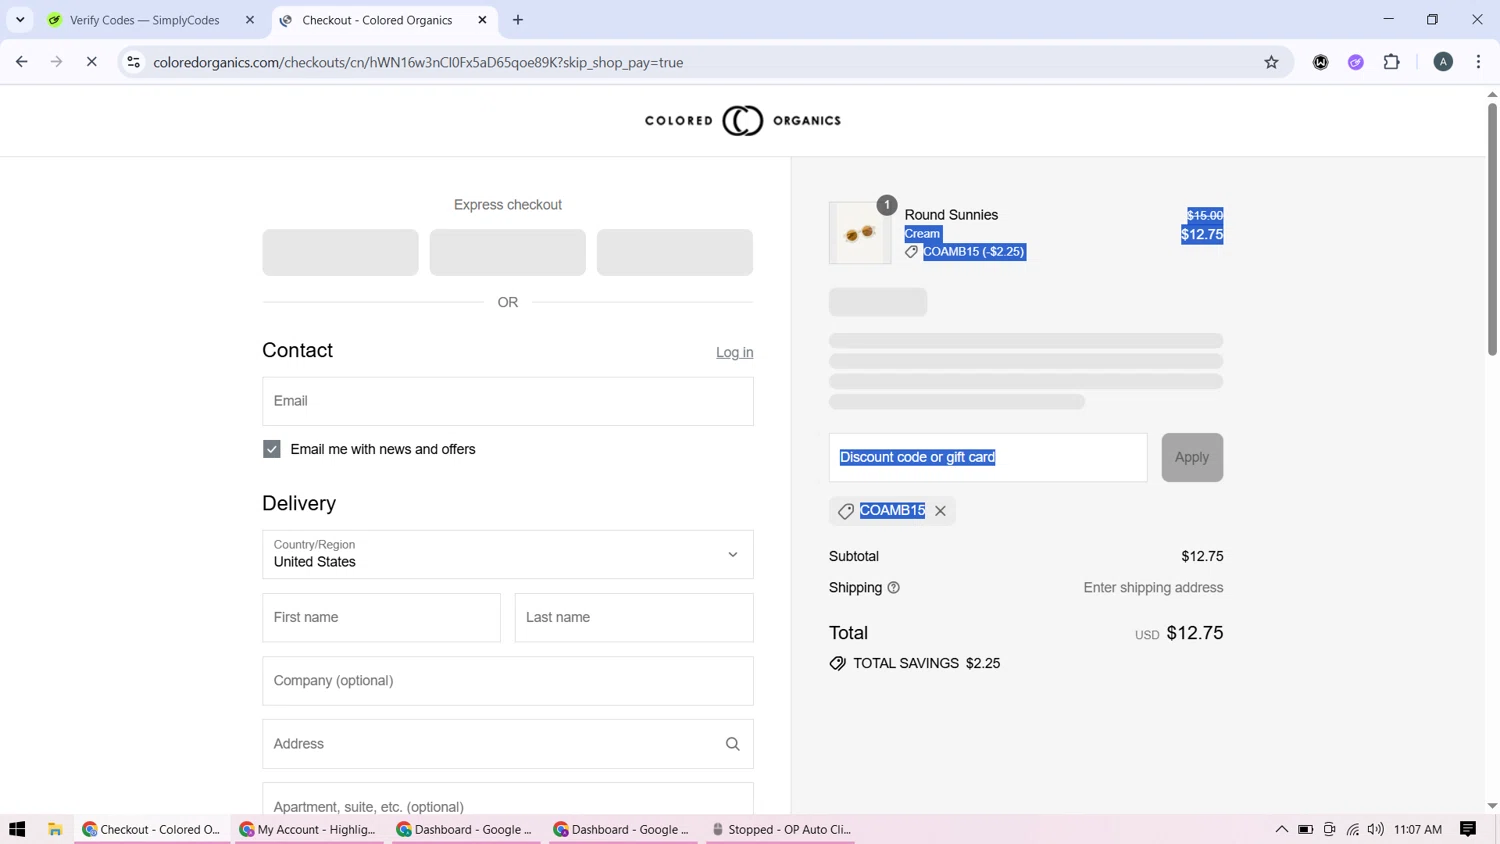Focus the First name field
Viewport: 1500px width, 844px height.
[x=381, y=617]
